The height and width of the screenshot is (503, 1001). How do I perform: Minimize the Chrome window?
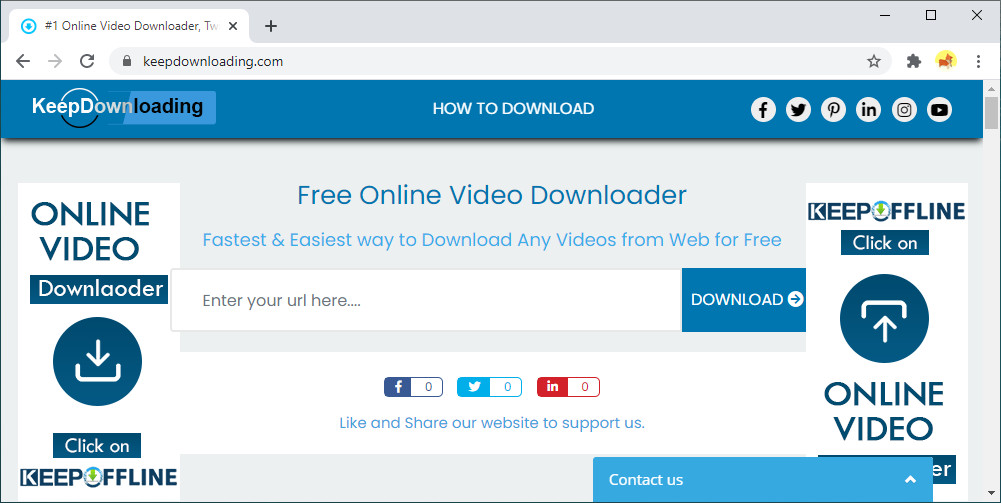(x=885, y=15)
